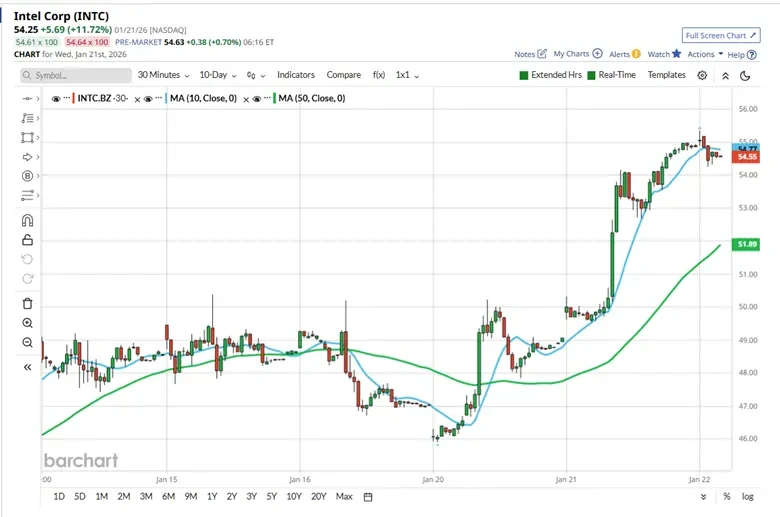Viewport: 780px width, 517px height.
Task: Click the blue MA (10) color bar
Action: click(x=166, y=98)
